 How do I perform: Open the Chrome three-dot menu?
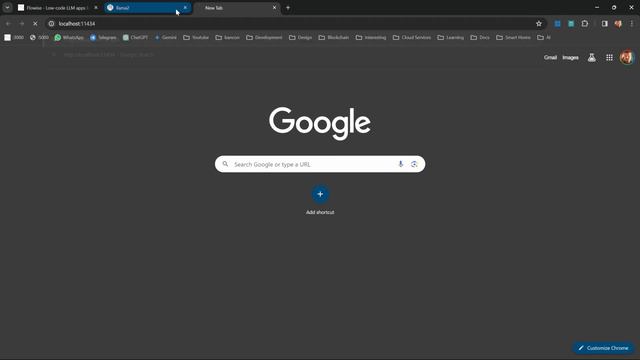point(631,24)
